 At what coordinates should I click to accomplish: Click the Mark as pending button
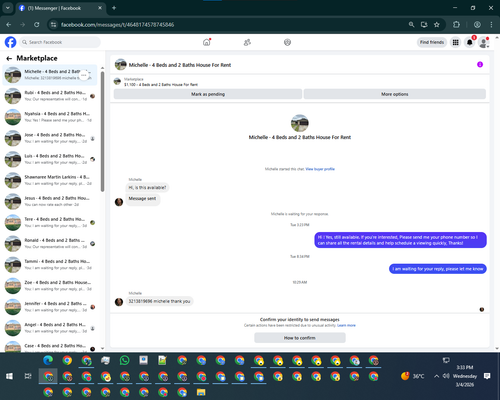pos(208,94)
